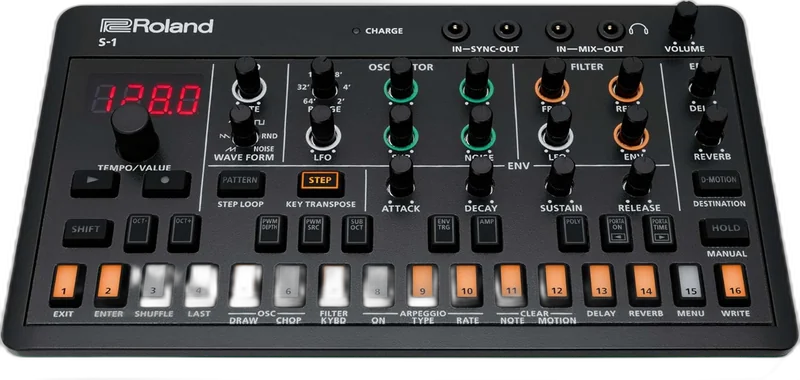Adjust the green NOISE level knob
Screen dimensions: 800x380
coord(479,129)
